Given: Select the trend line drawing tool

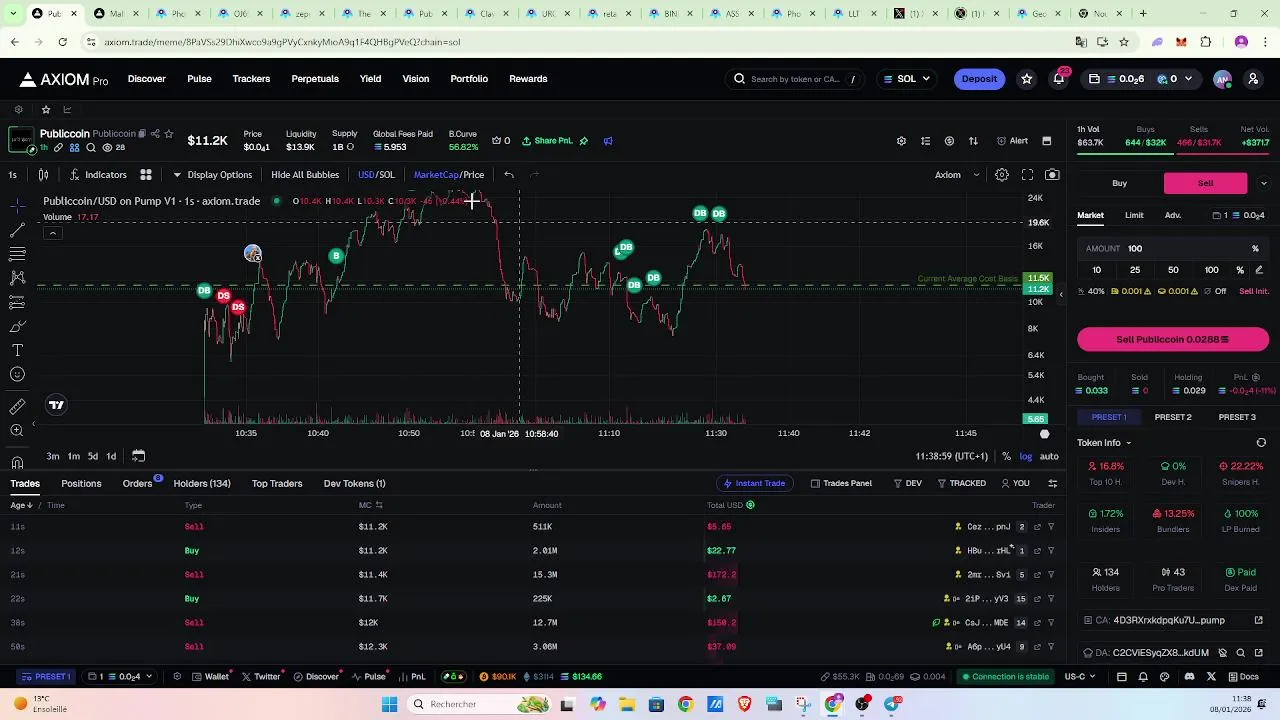Looking at the screenshot, I should pyautogui.click(x=17, y=230).
